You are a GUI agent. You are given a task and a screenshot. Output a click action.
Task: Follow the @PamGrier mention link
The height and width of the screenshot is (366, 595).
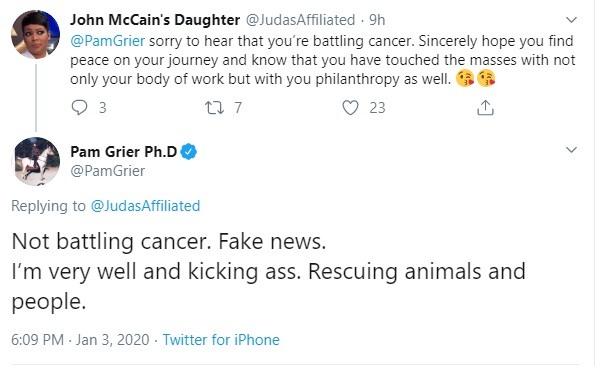107,41
